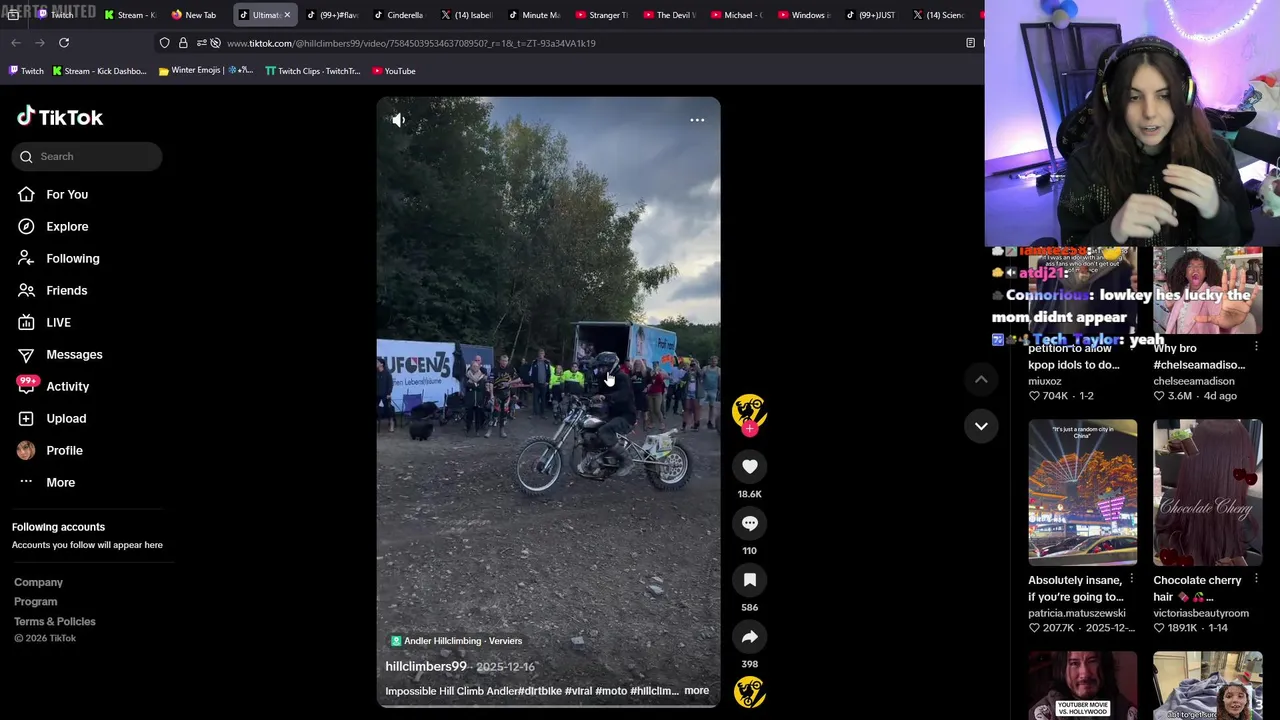Expand the Program footer section
The image size is (1280, 720).
[35, 601]
